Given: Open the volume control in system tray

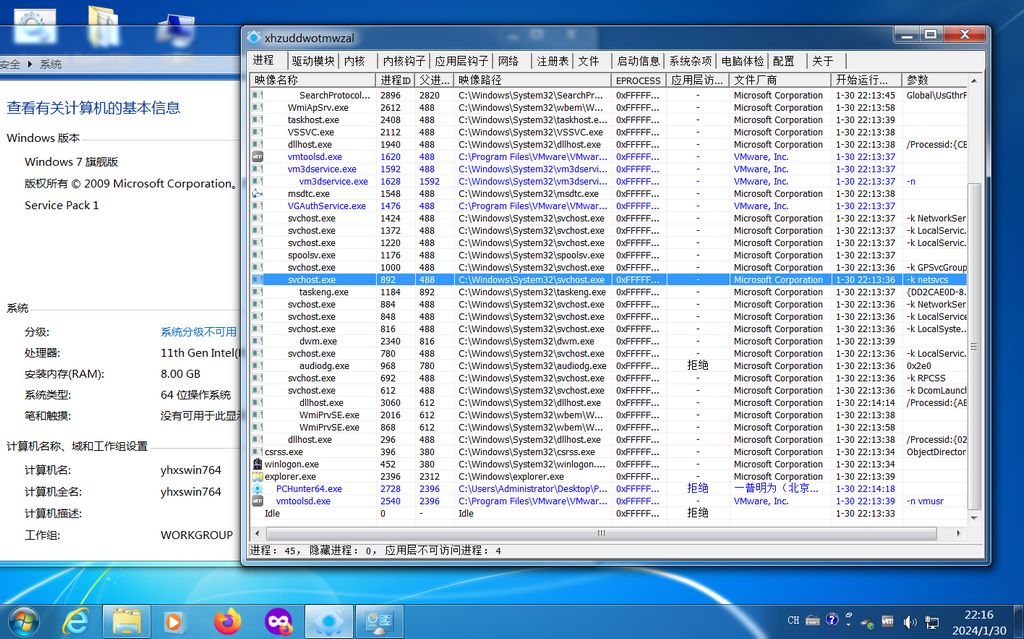Looking at the screenshot, I should (909, 621).
